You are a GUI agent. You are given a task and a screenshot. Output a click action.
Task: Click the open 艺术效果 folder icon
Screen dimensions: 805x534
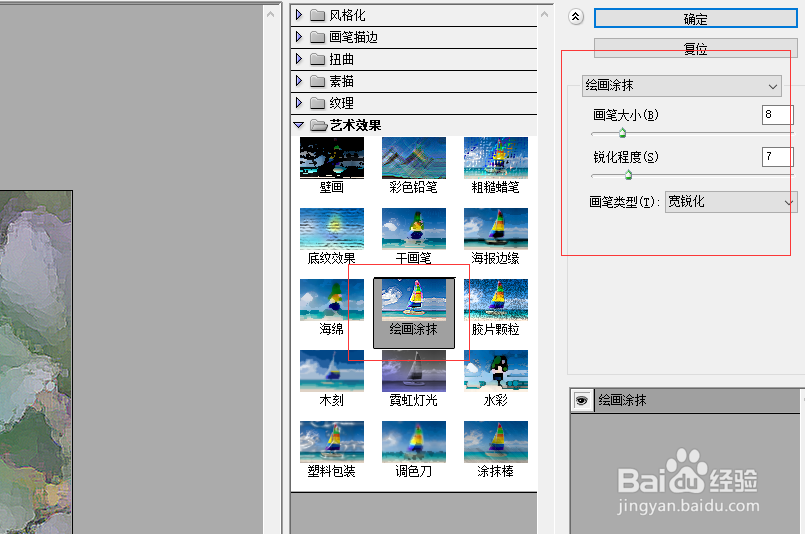[319, 125]
